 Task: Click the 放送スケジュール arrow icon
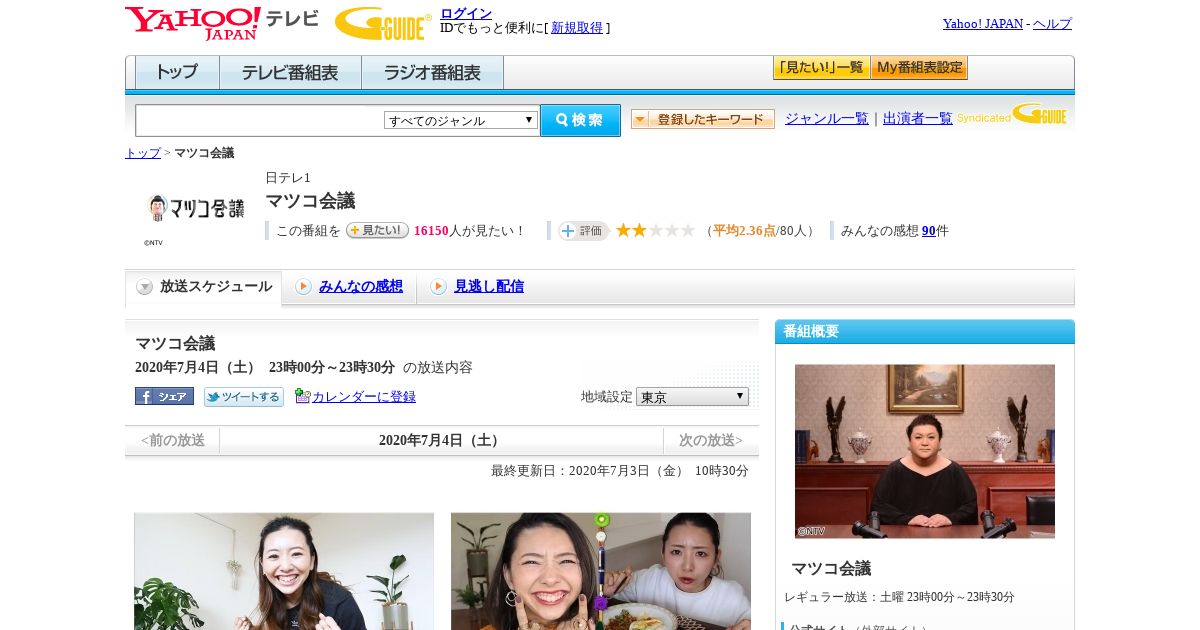pos(145,287)
